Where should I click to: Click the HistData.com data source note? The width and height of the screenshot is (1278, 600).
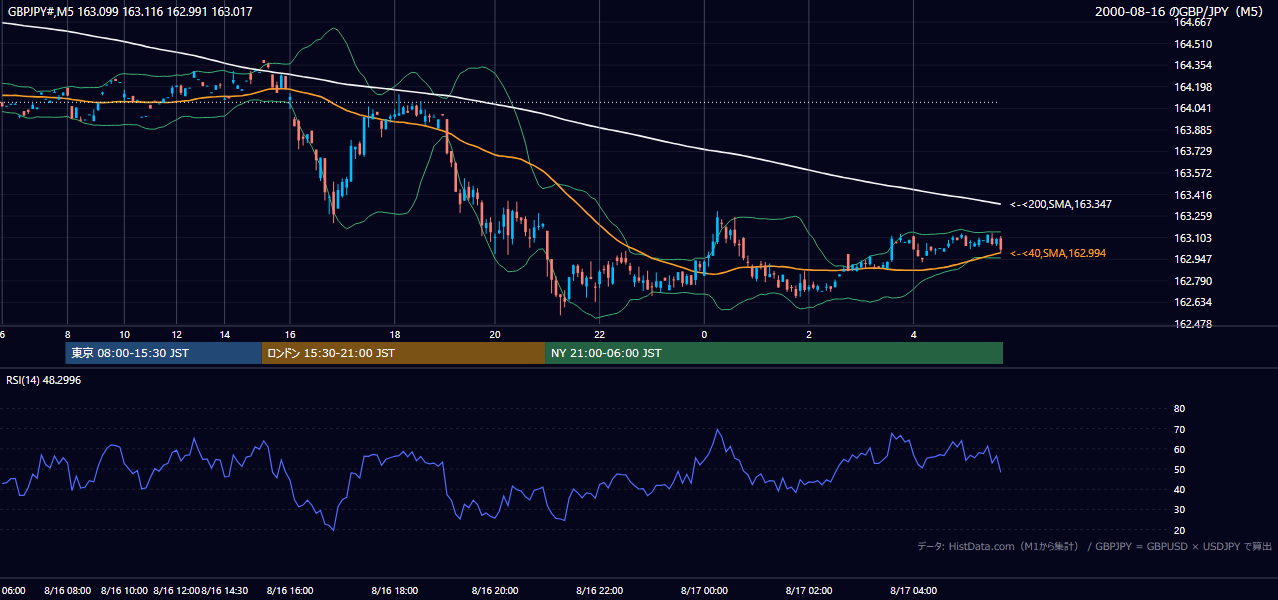point(1094,546)
